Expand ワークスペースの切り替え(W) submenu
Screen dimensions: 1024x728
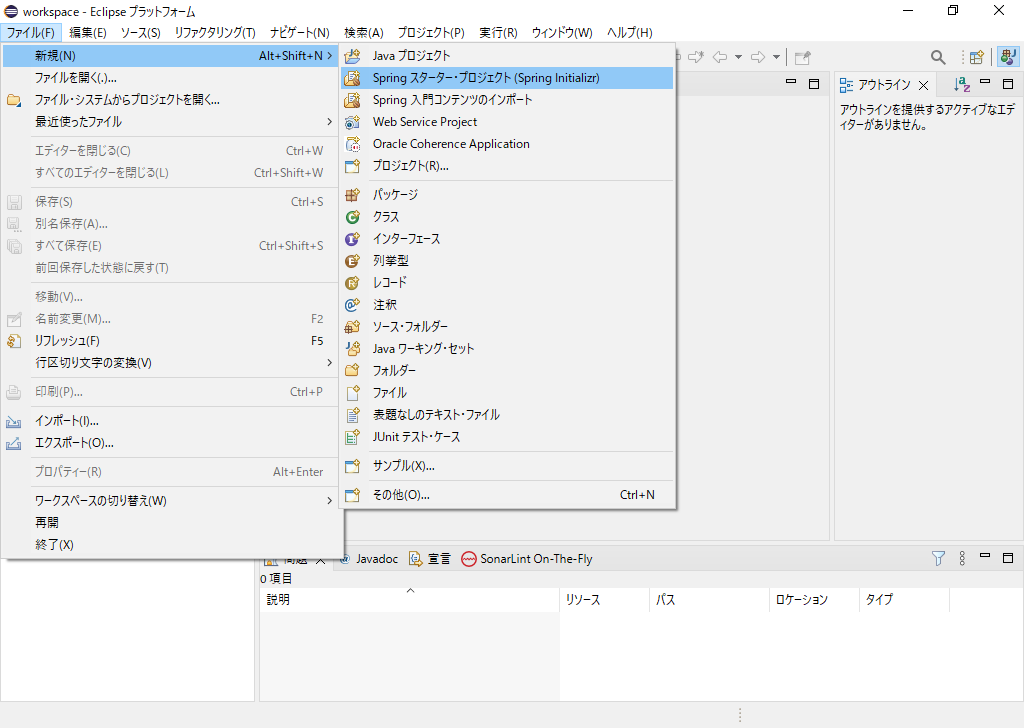tap(170, 501)
